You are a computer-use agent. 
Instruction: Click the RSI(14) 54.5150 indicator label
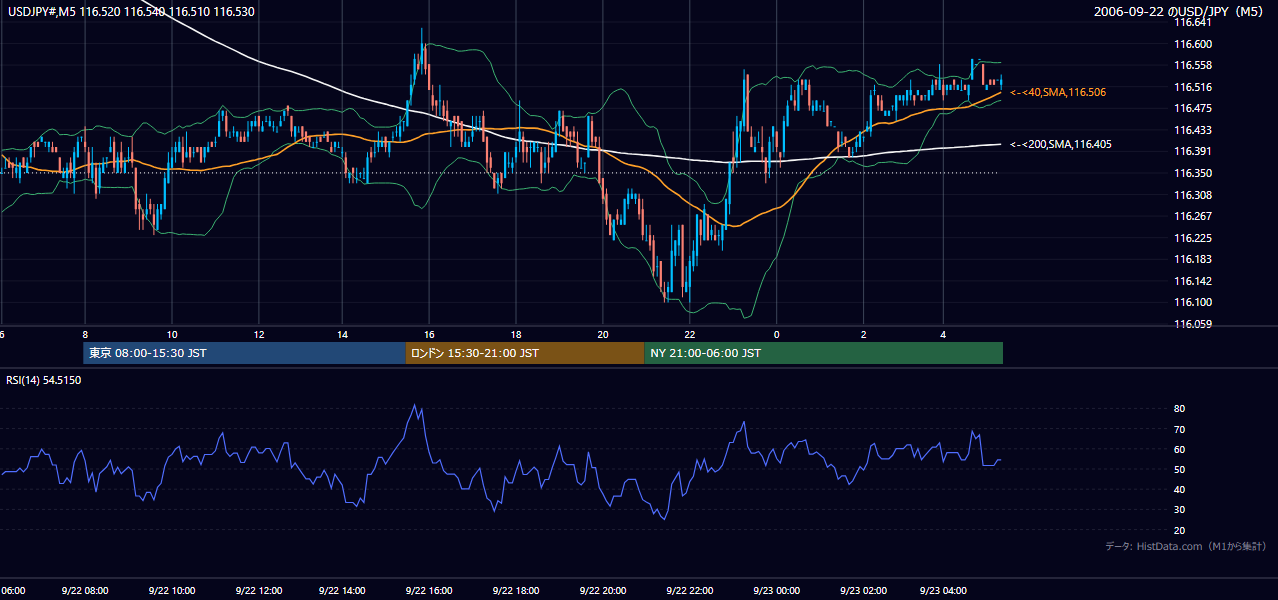44,380
